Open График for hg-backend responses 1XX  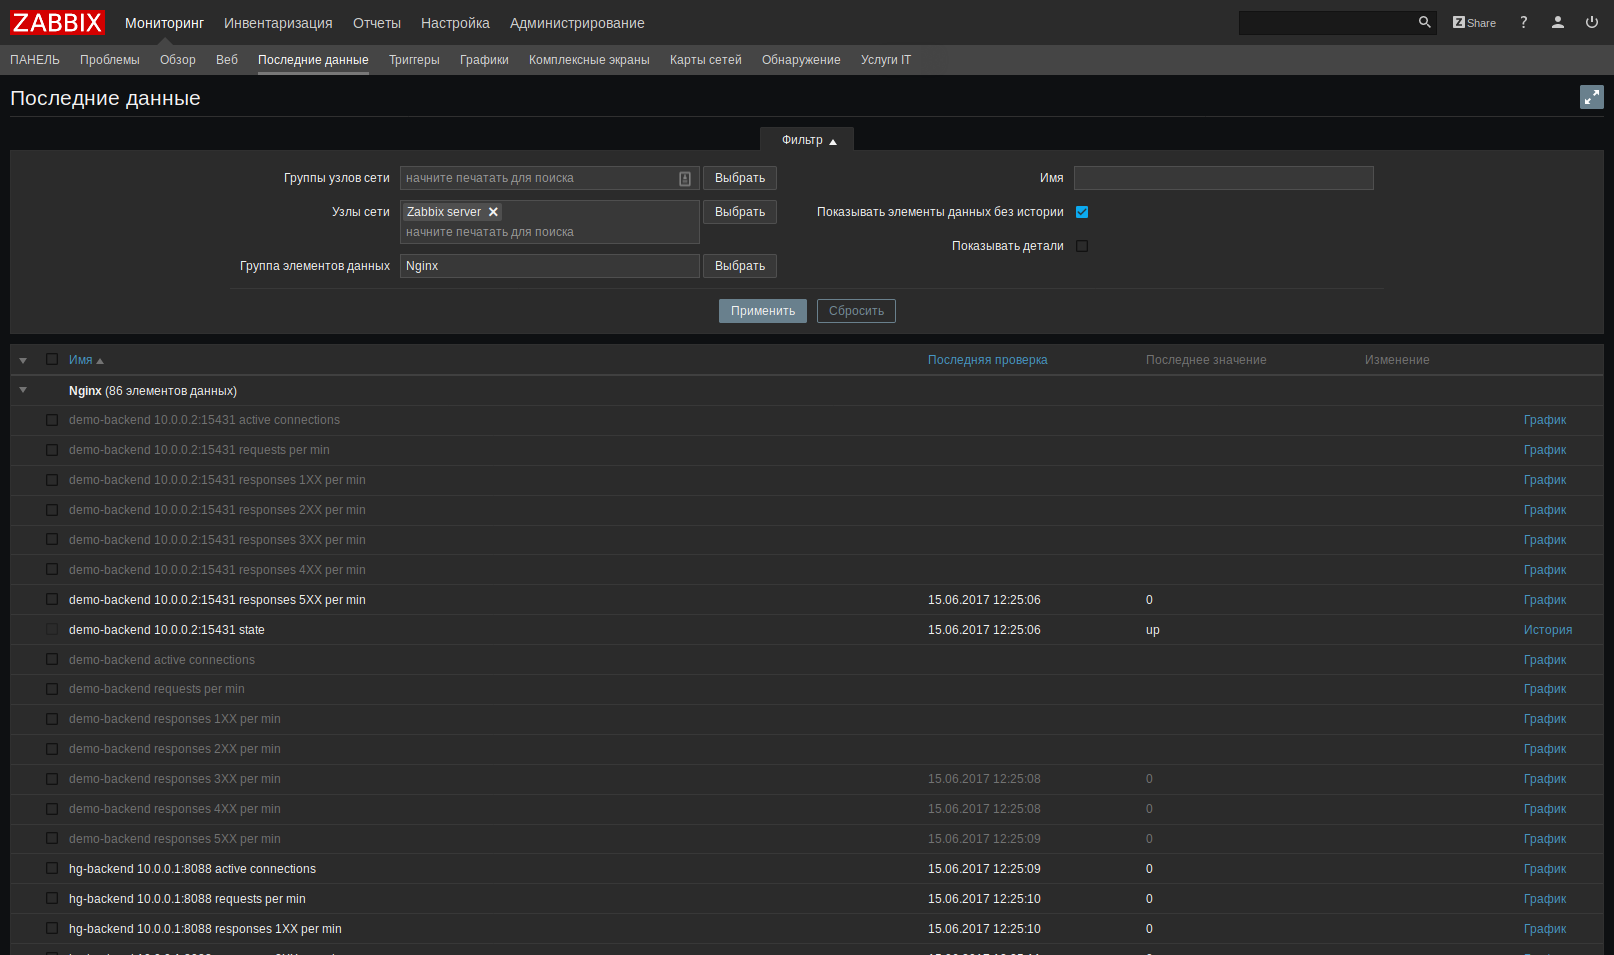[1545, 929]
